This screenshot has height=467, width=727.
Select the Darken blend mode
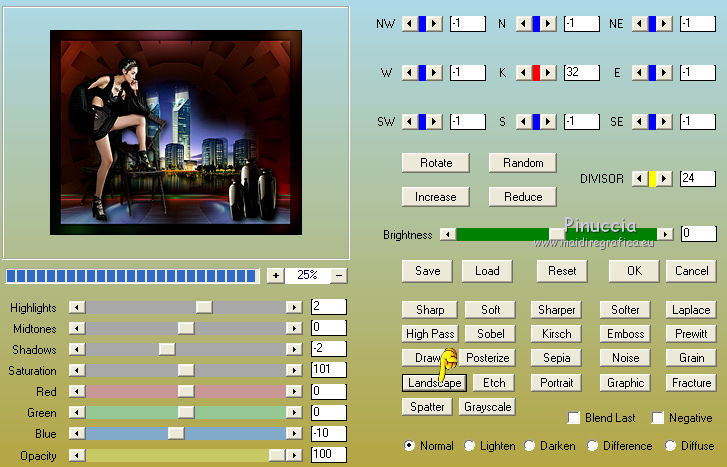(529, 446)
